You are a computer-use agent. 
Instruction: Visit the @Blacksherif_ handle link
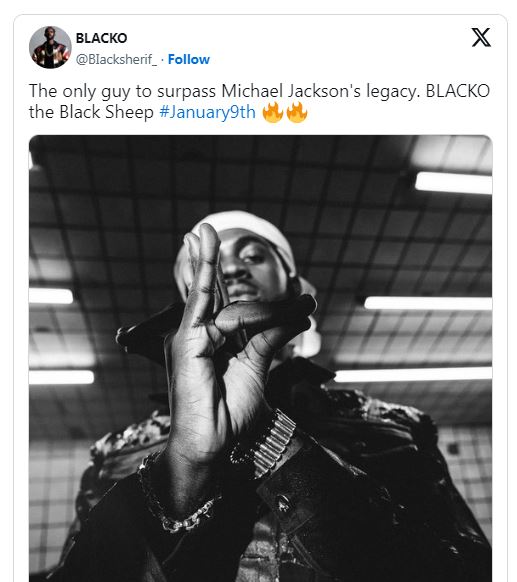click(x=117, y=59)
